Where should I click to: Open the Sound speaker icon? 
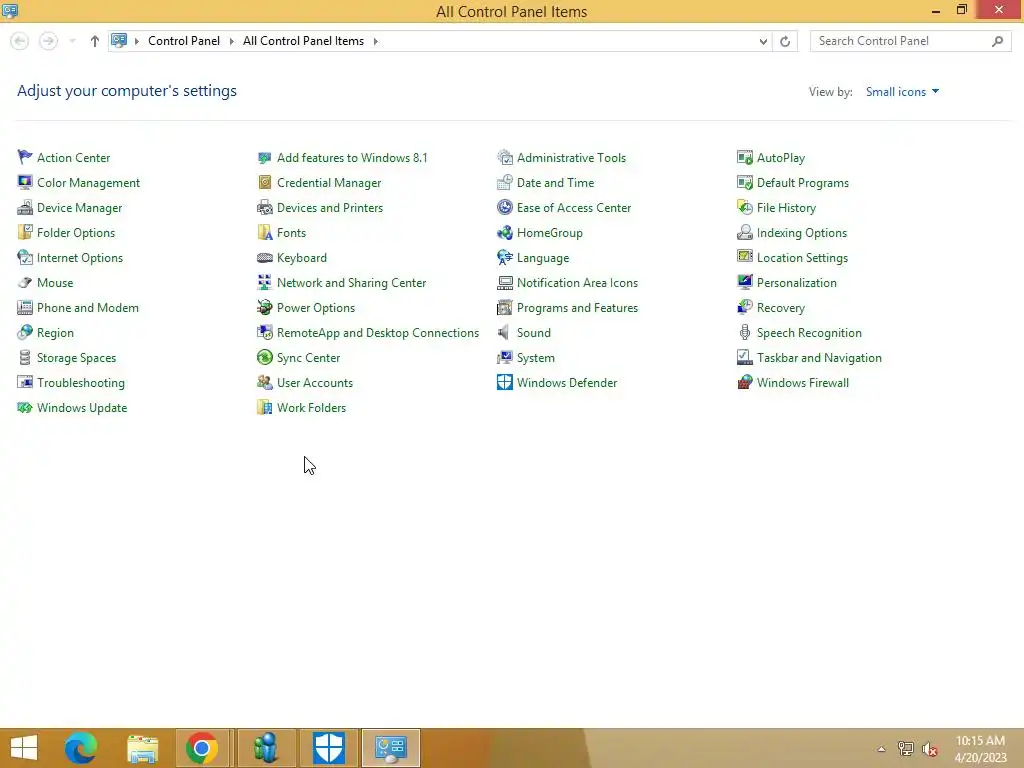(505, 332)
